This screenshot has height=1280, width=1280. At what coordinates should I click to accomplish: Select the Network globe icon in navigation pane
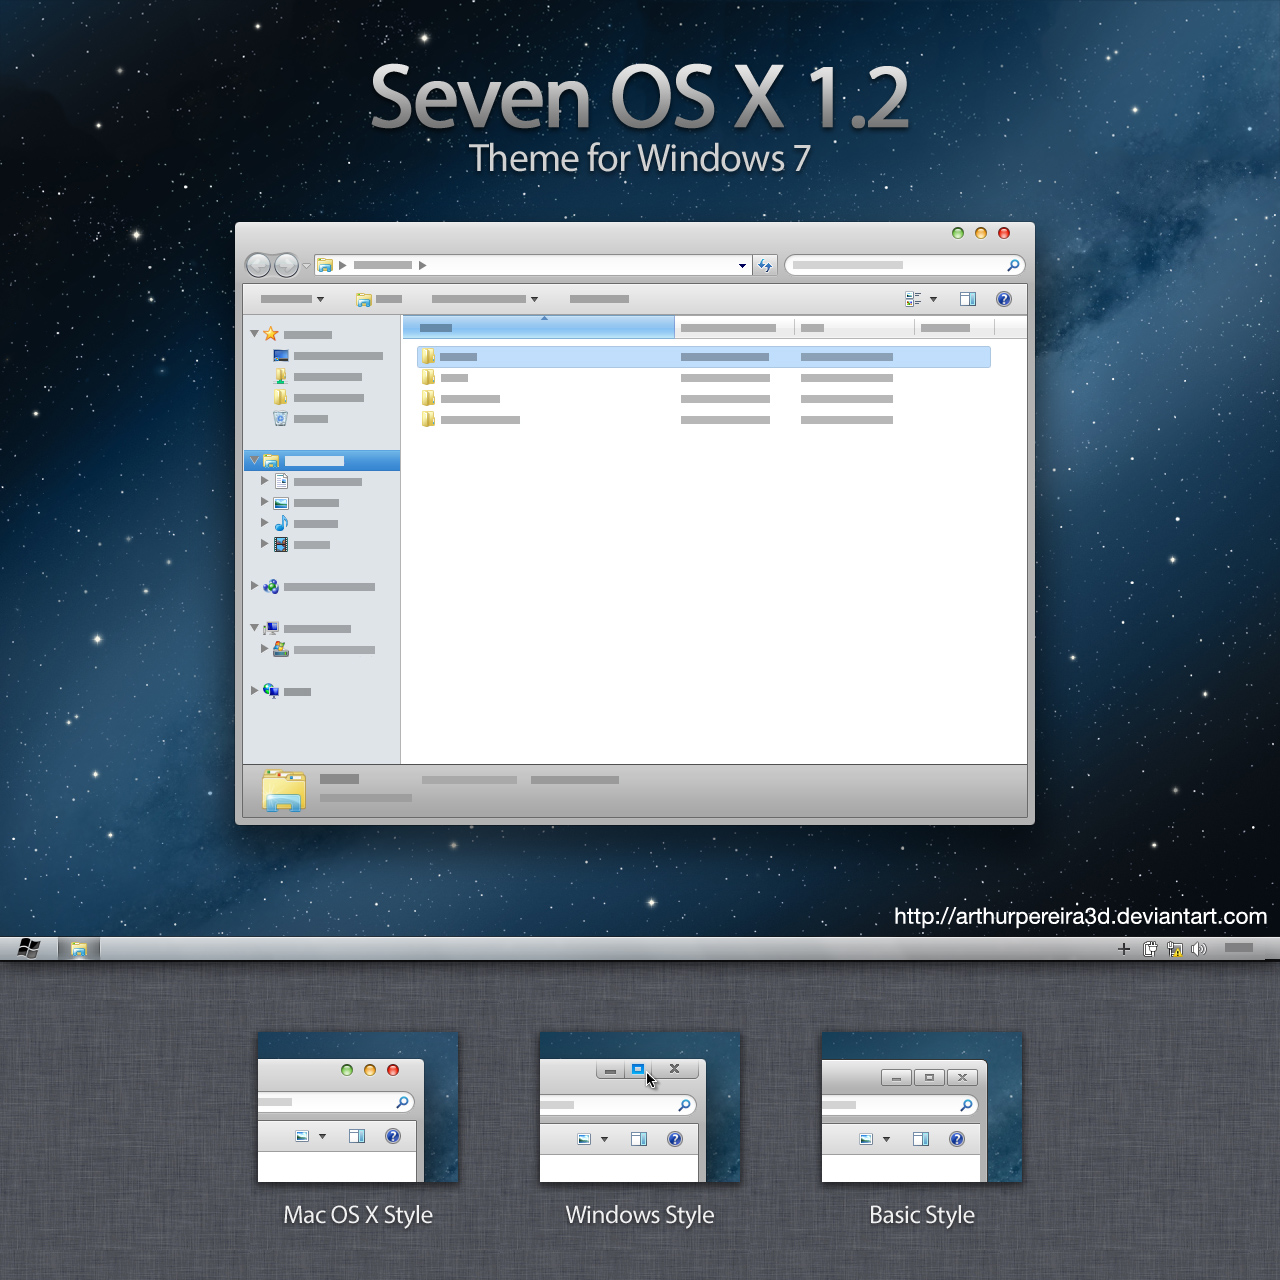[271, 691]
